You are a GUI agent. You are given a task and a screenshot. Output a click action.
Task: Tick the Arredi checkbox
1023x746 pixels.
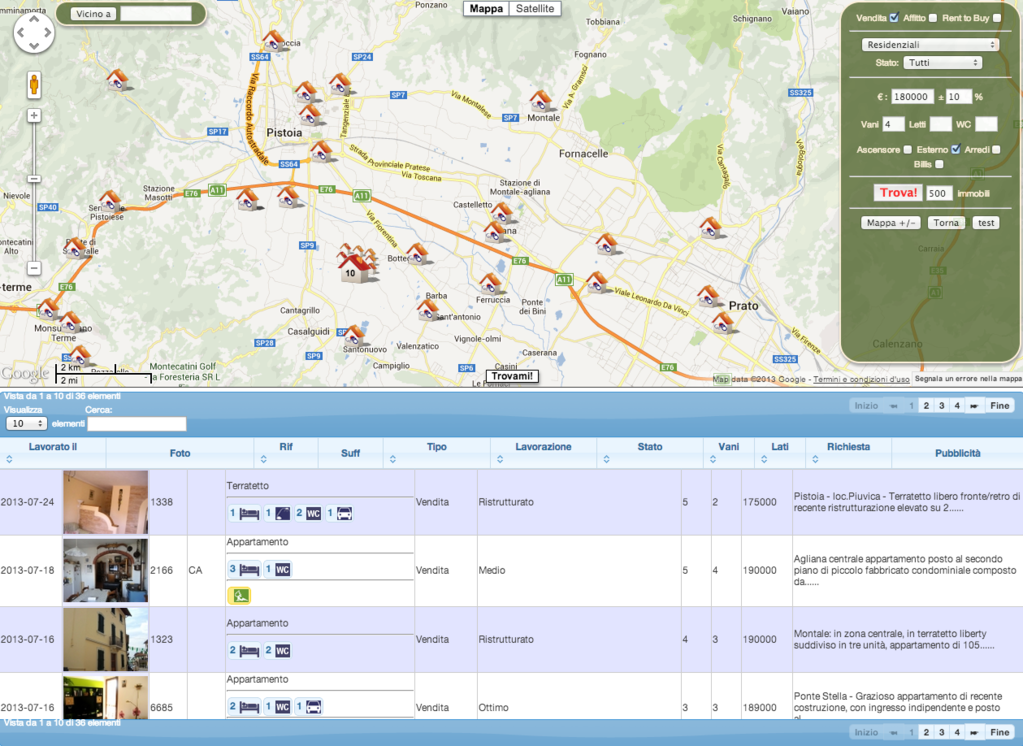pyautogui.click(x=996, y=149)
